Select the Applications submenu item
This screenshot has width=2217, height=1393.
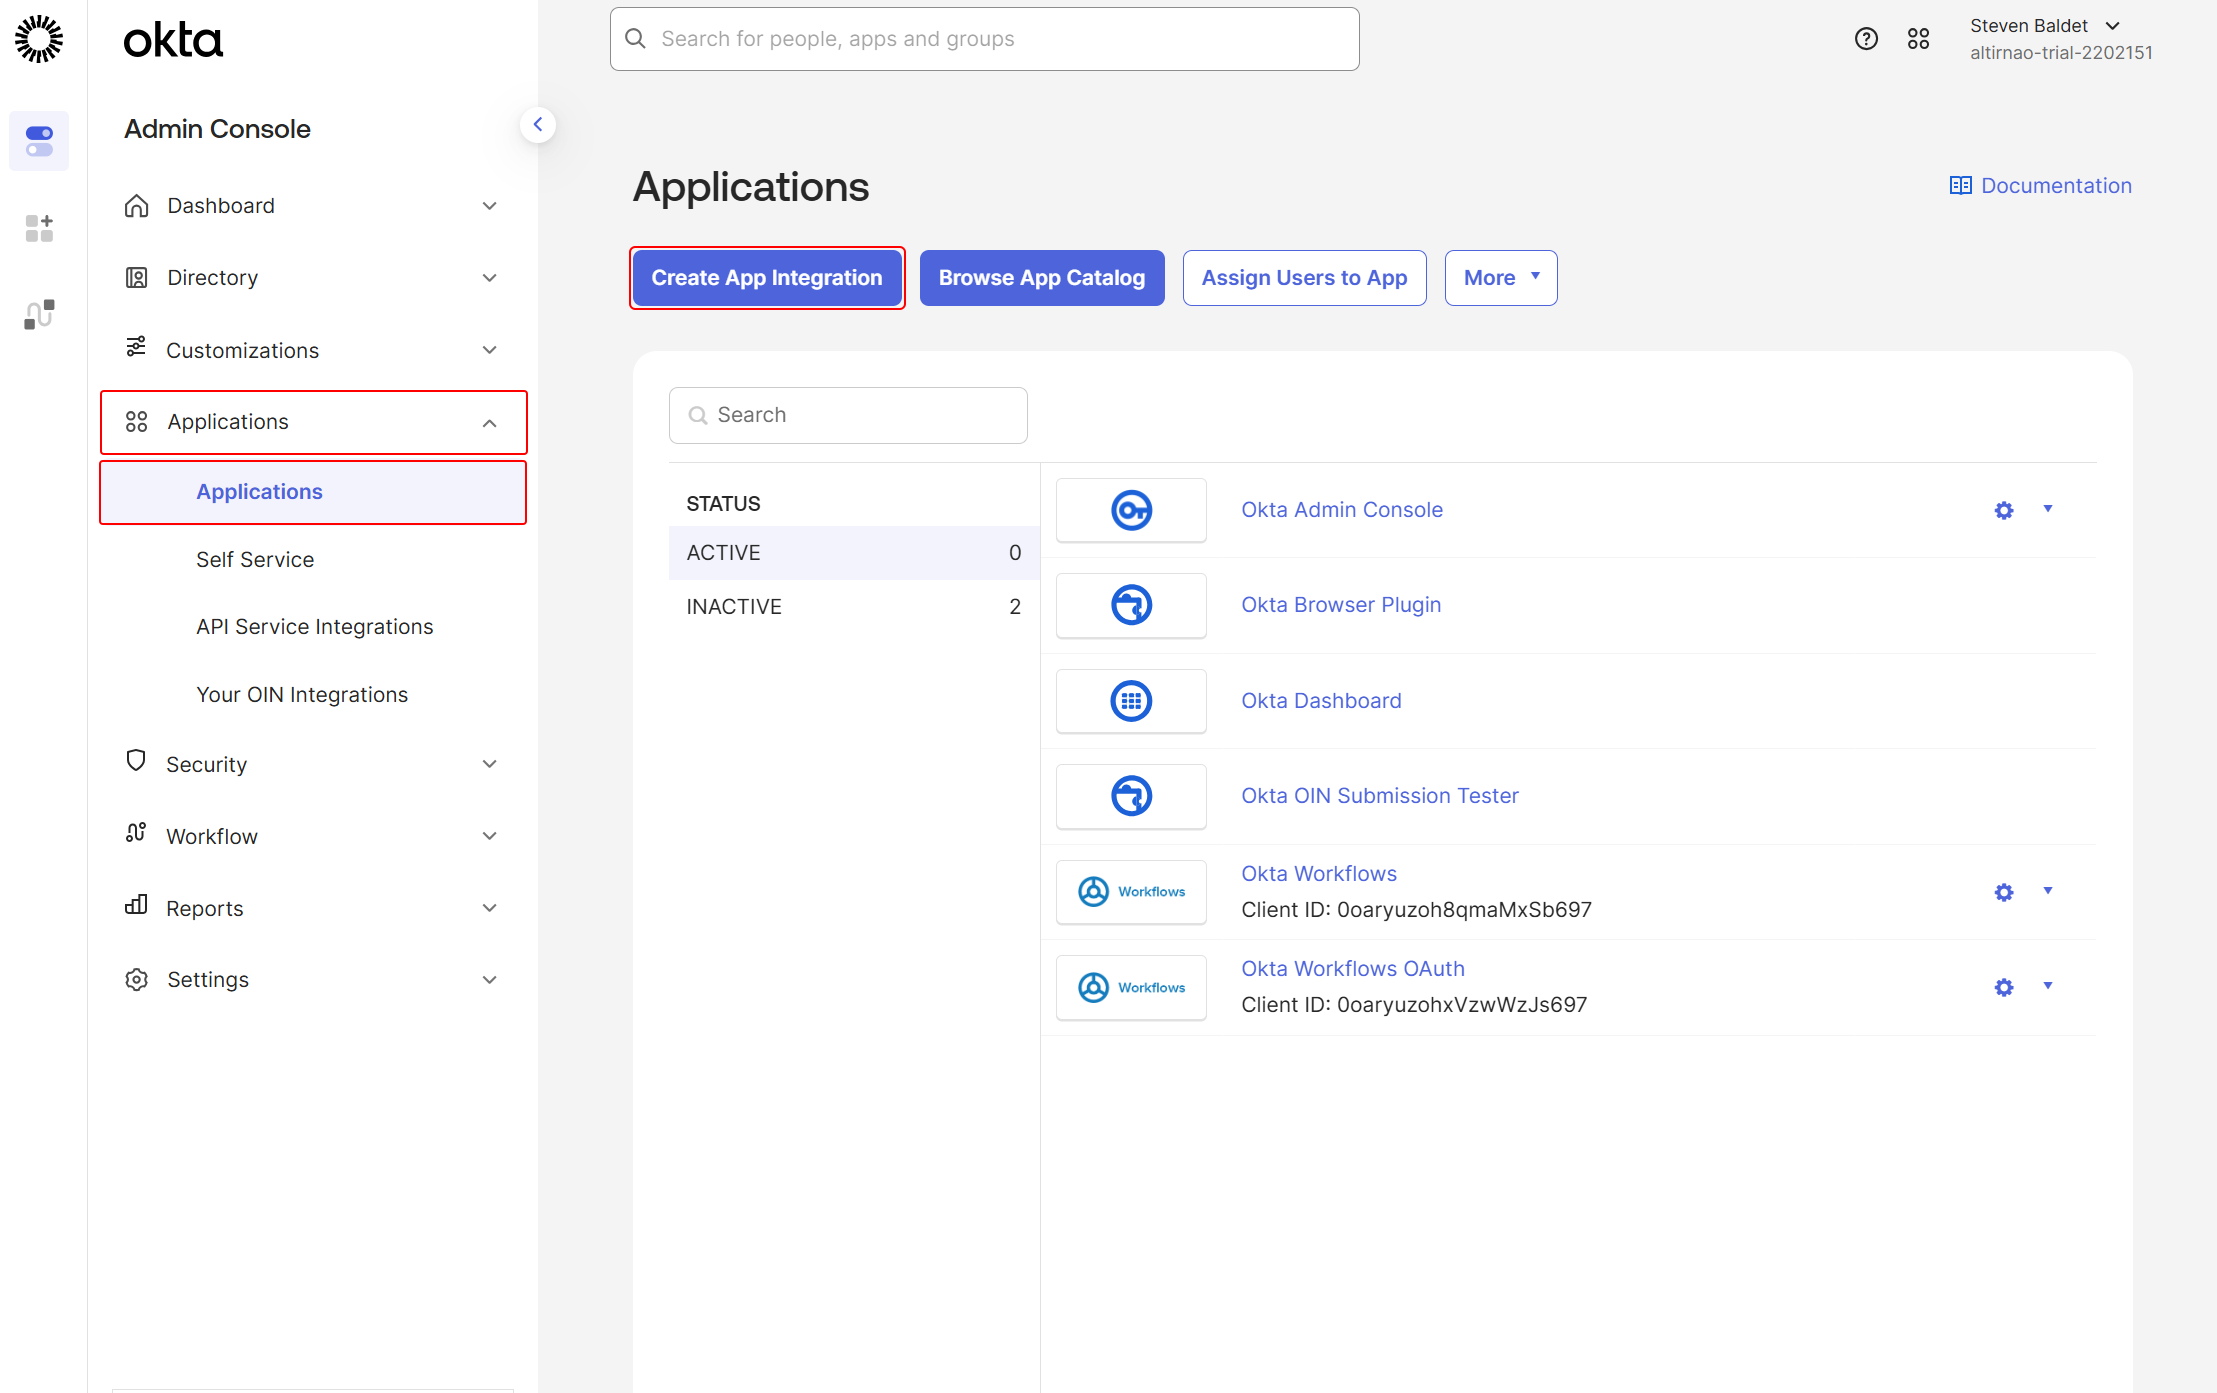pyautogui.click(x=313, y=492)
